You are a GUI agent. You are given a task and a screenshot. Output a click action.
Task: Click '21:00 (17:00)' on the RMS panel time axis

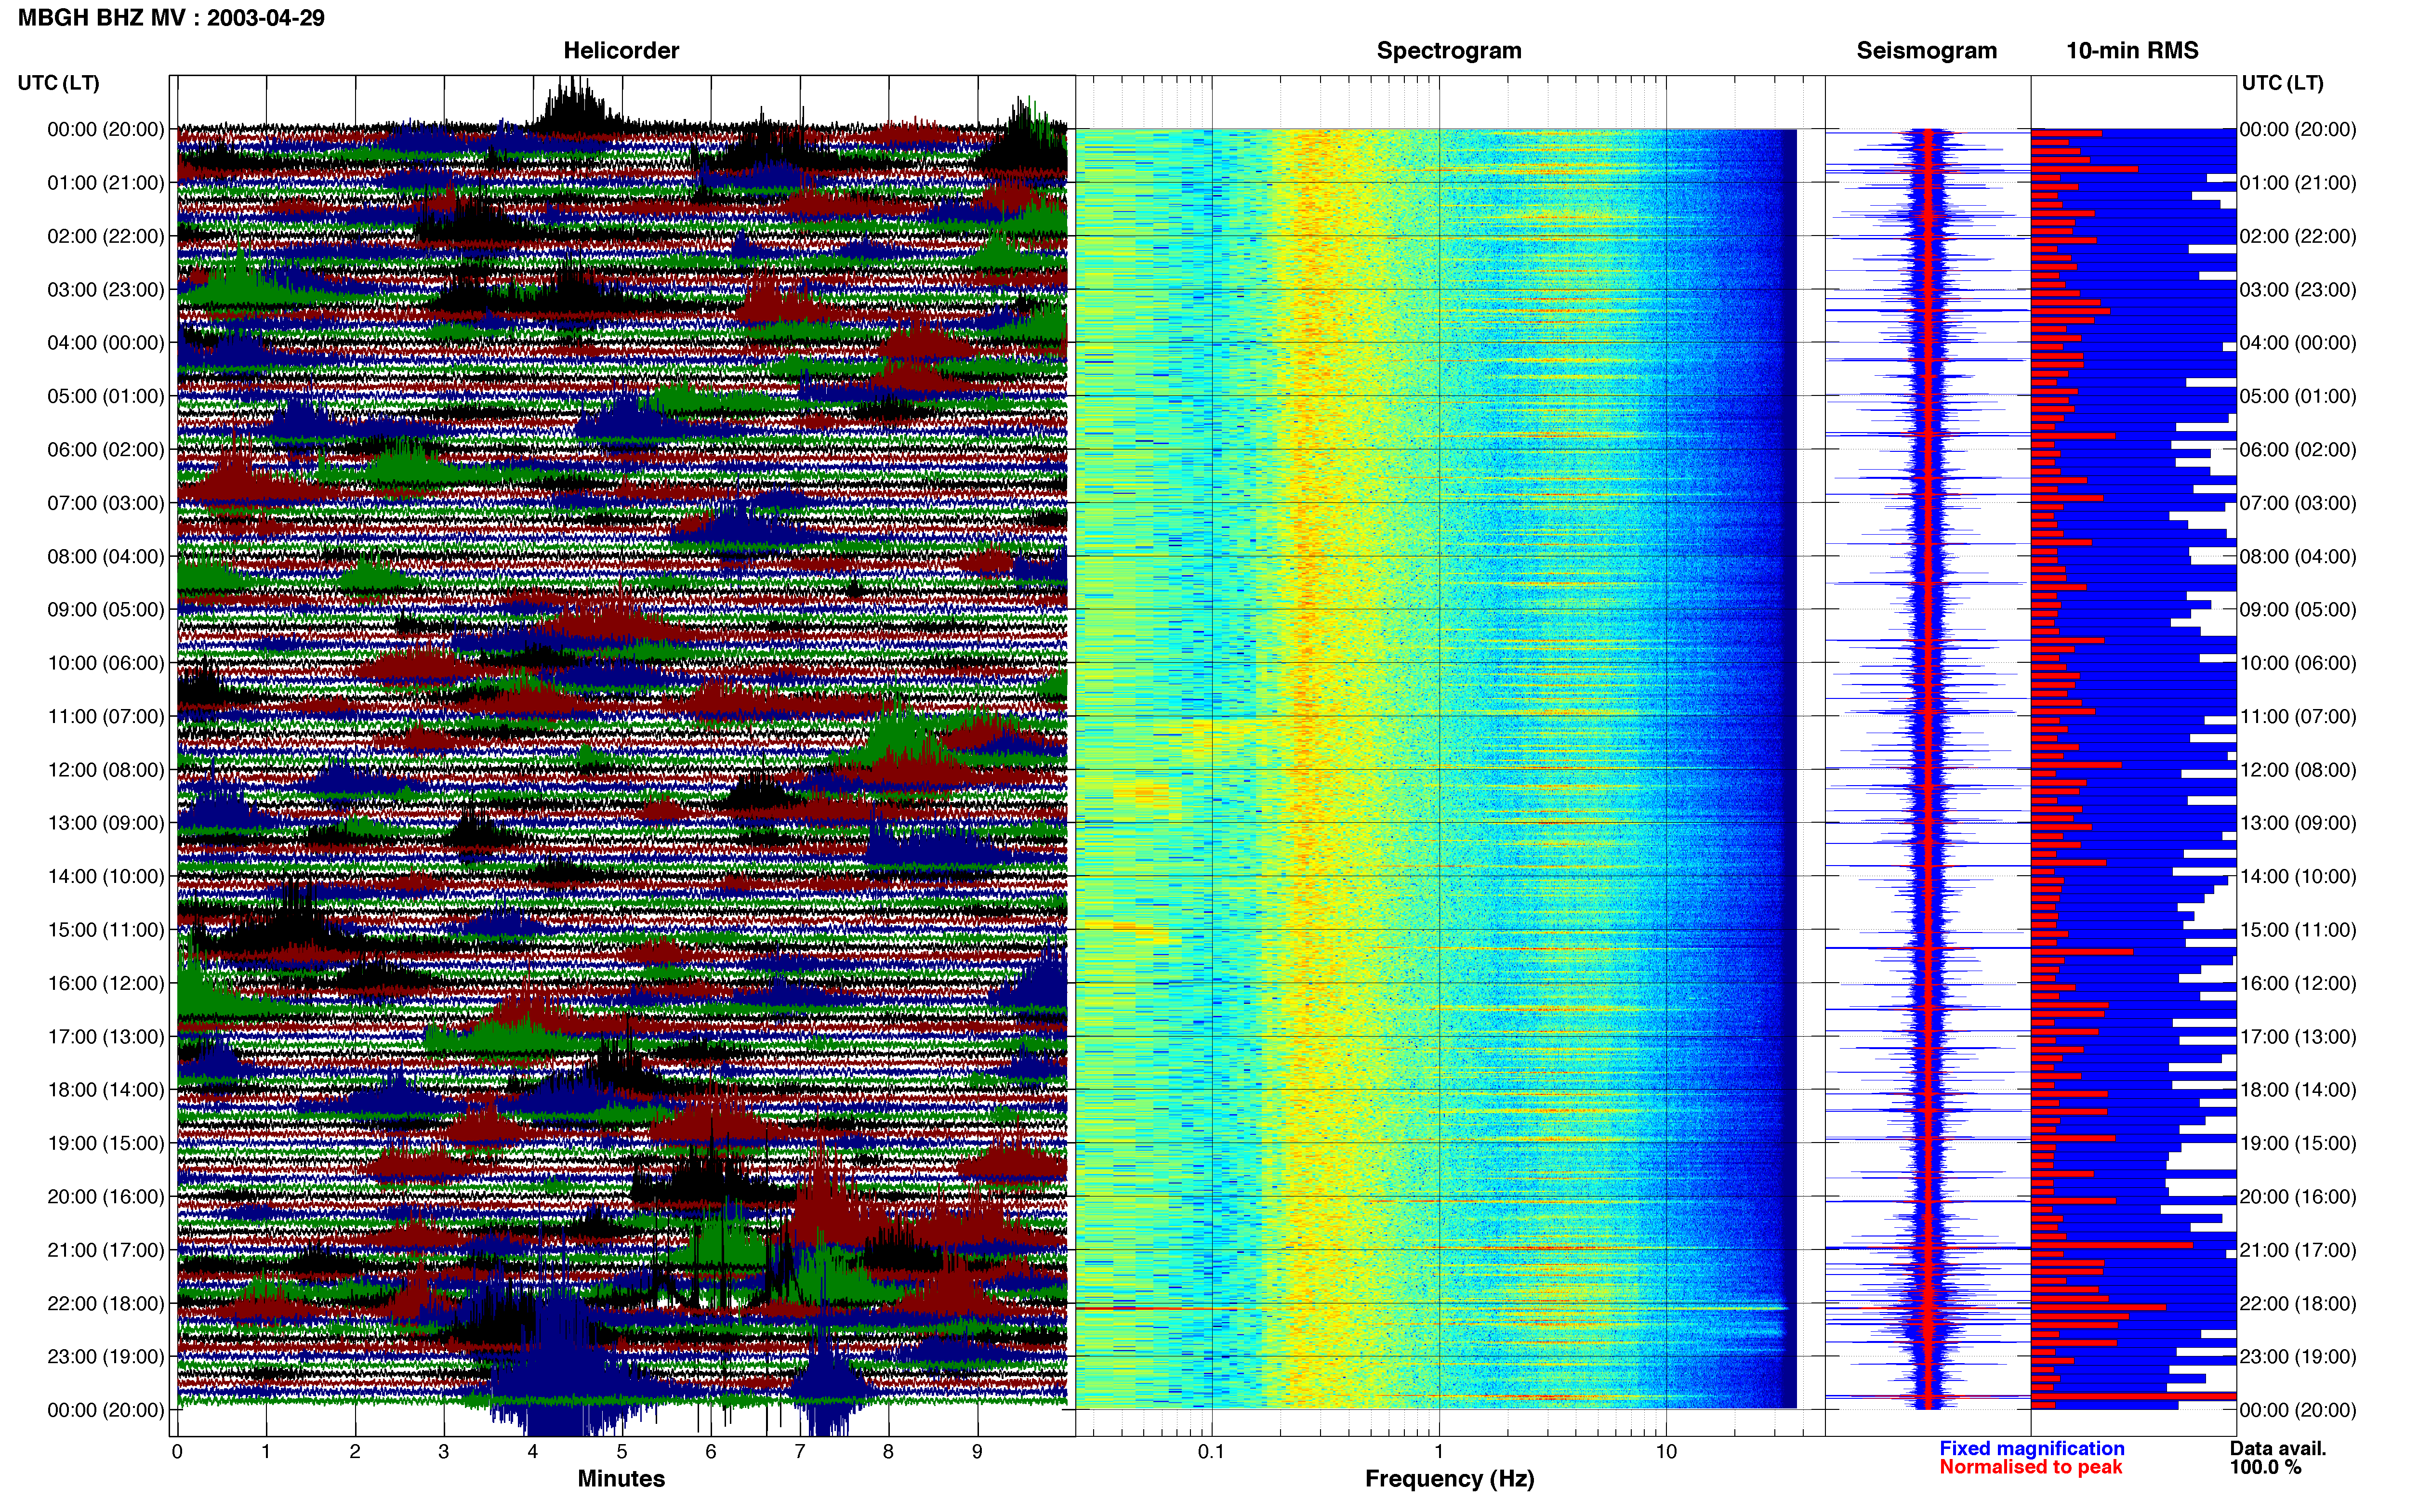(x=2298, y=1250)
